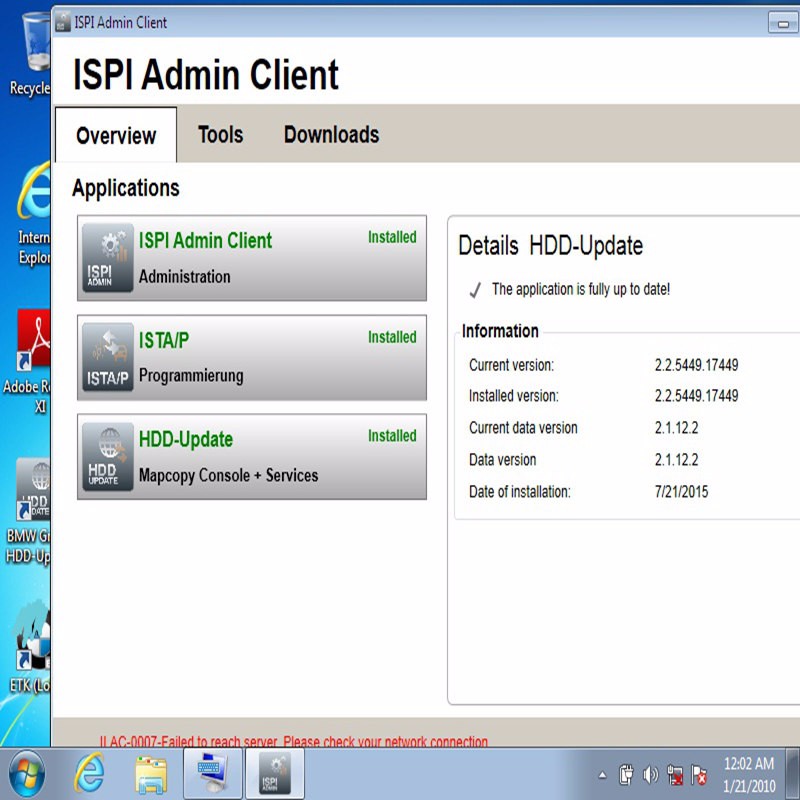Image resolution: width=800 pixels, height=800 pixels.
Task: Select the ISTA/P Programmierung icon
Action: coord(107,357)
